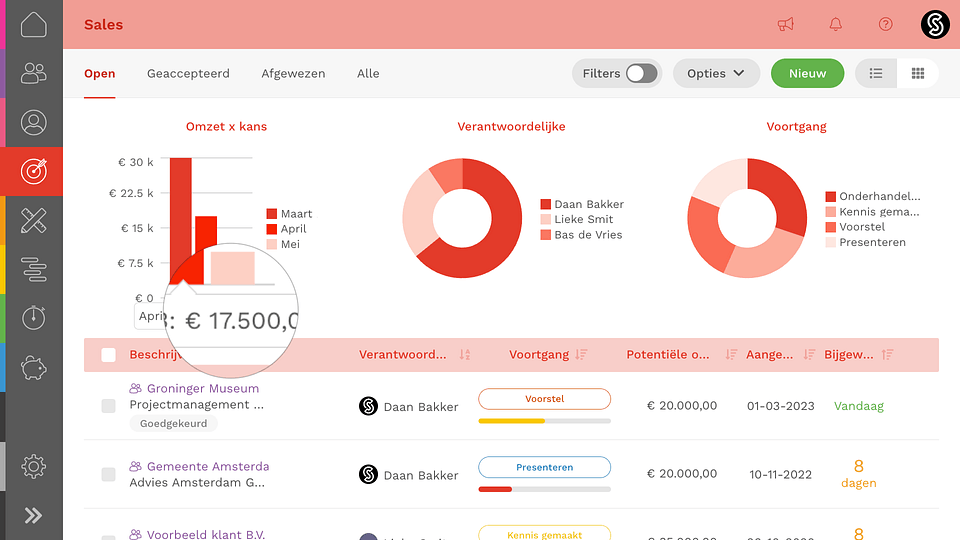Open the Voorbeeld klant B.V. link
The width and height of the screenshot is (960, 540).
(206, 534)
